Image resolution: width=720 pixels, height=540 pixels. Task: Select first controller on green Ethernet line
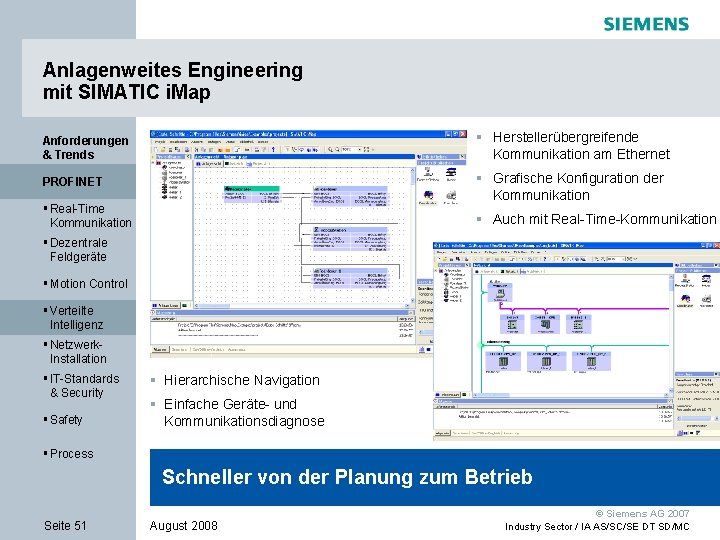[504, 361]
